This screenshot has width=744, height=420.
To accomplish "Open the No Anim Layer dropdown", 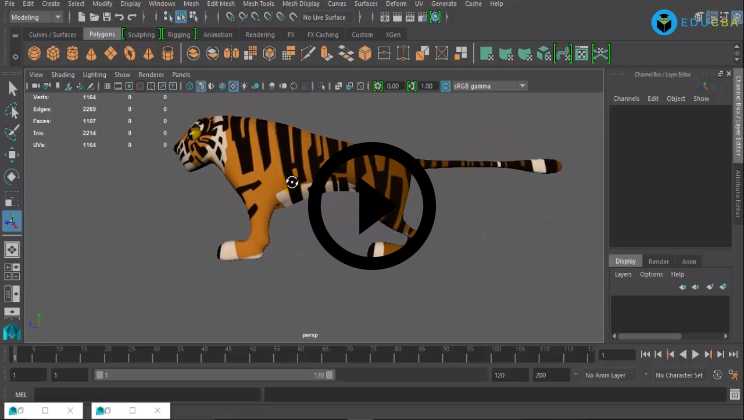I will (x=612, y=375).
